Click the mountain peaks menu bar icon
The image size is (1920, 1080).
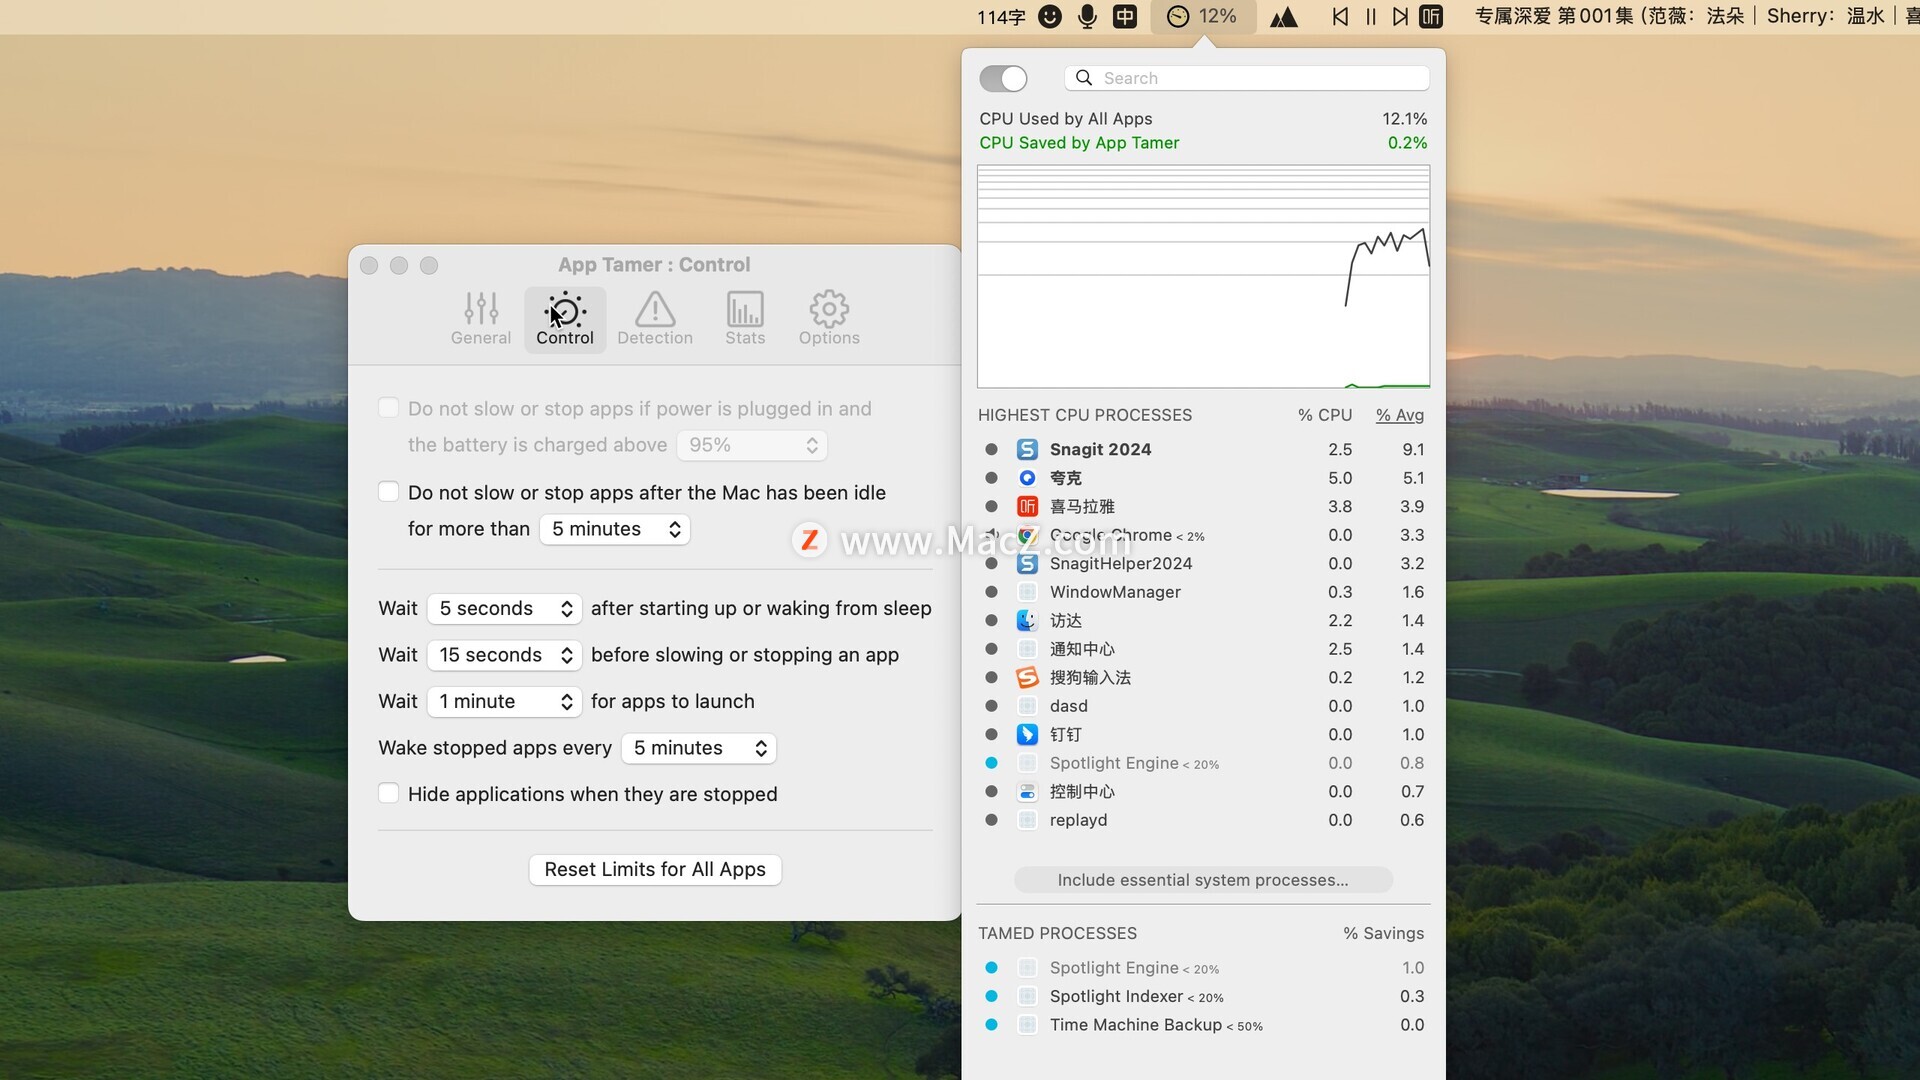(1284, 17)
